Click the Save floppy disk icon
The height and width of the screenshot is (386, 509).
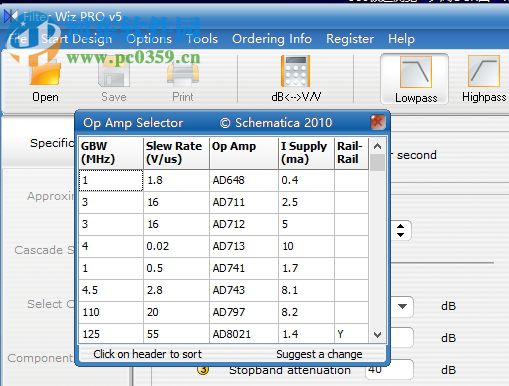pyautogui.click(x=113, y=79)
